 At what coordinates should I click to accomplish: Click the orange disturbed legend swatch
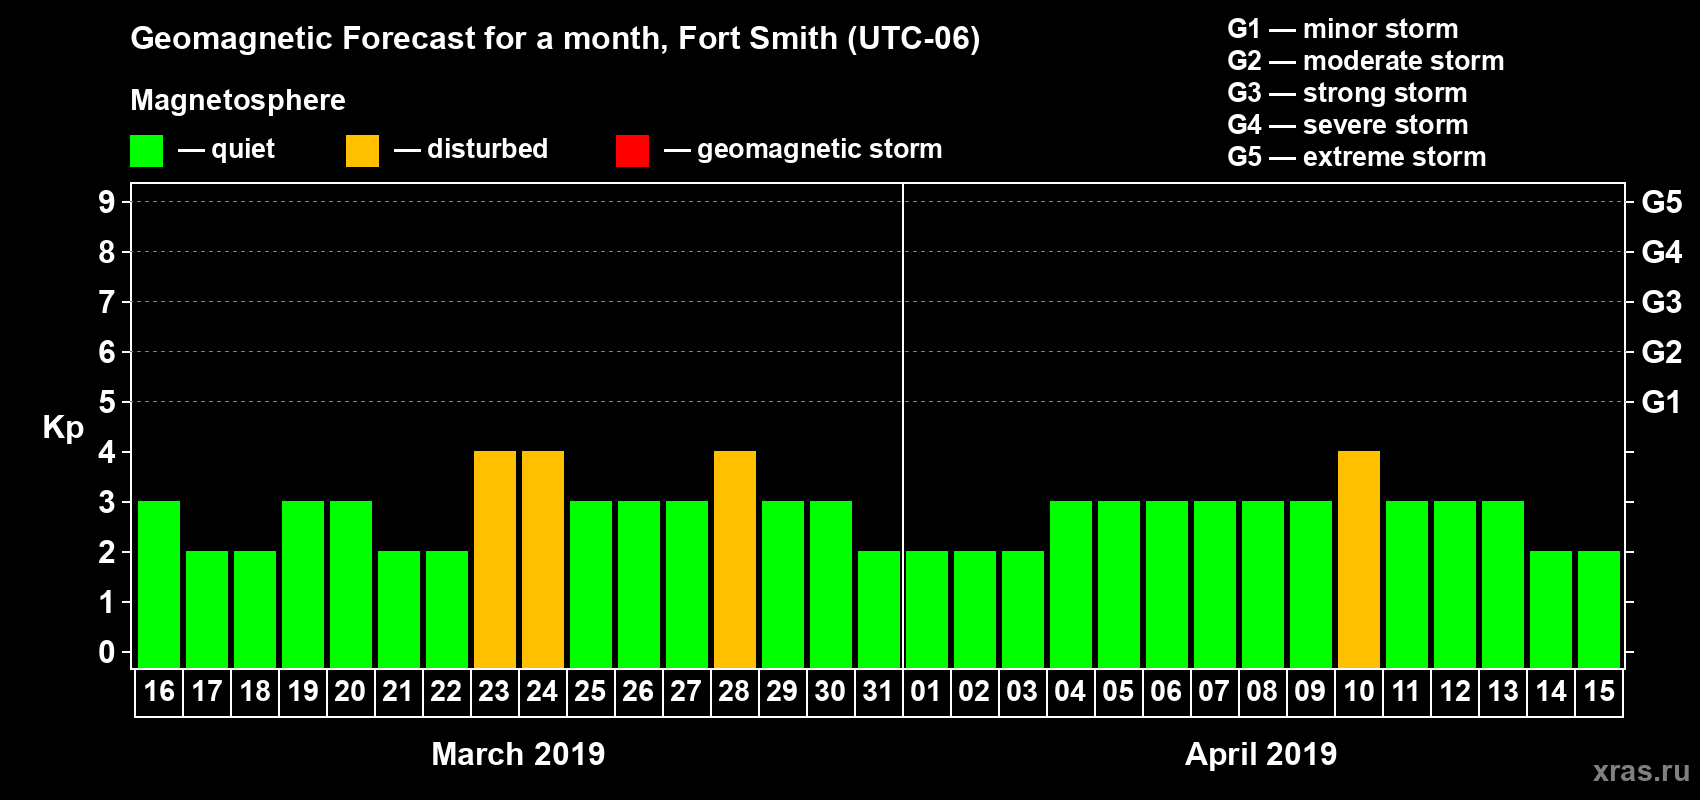pos(362,151)
